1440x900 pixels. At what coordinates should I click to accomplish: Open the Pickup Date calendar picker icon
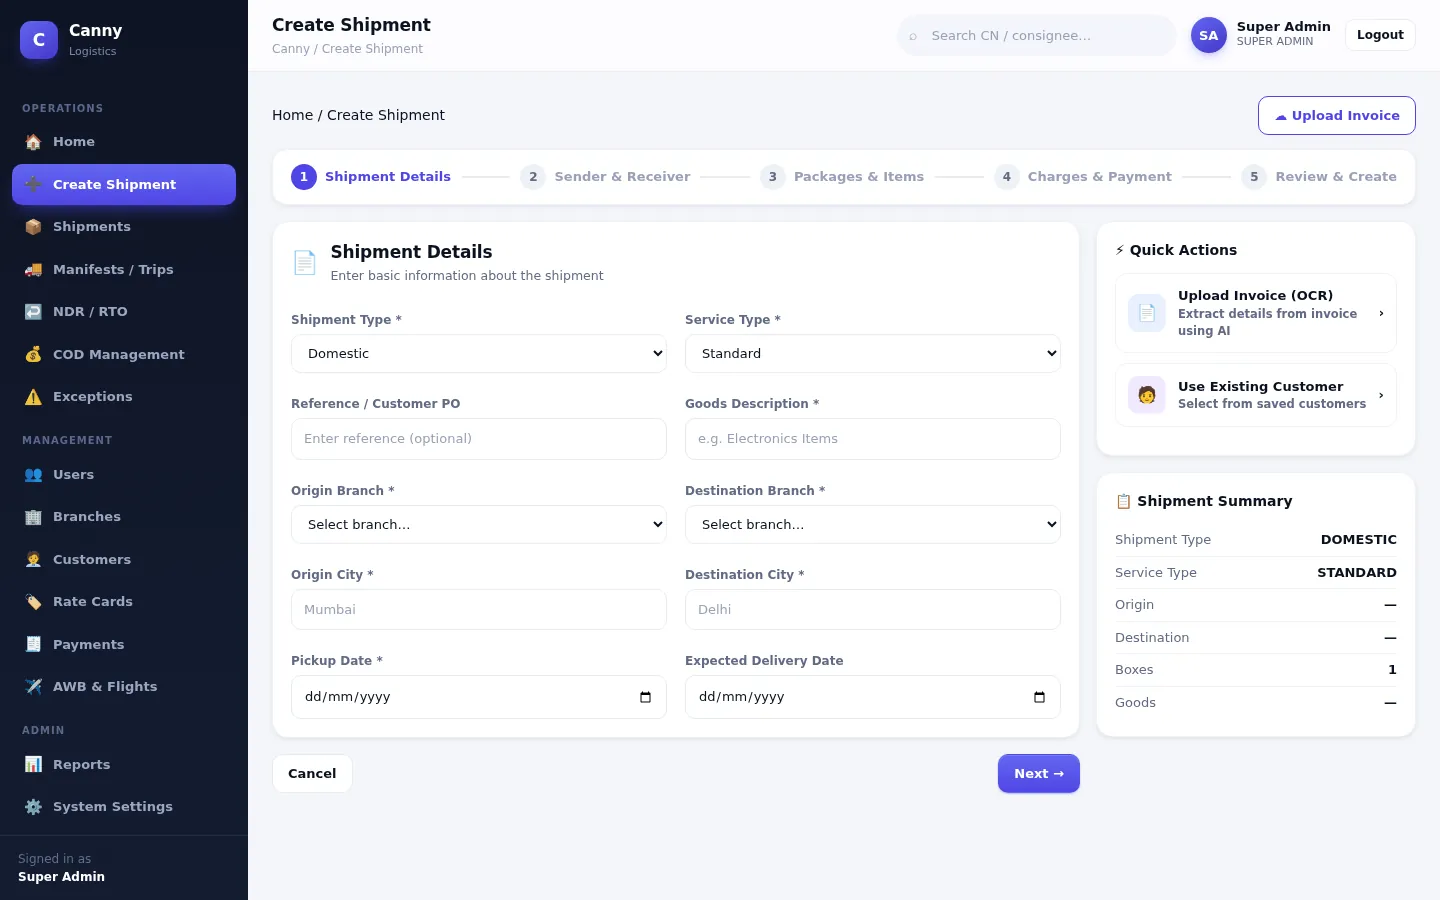(x=645, y=697)
